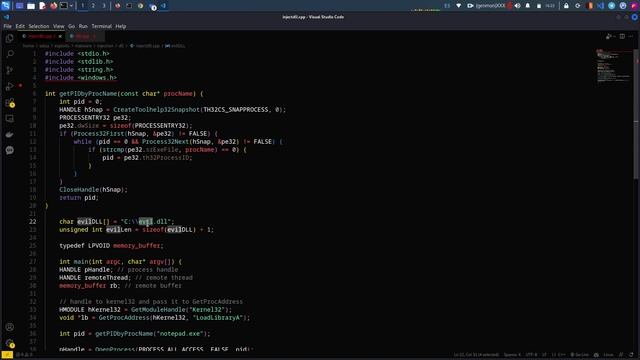Click the #include <windows.h> line
The width and height of the screenshot is (640, 360).
tap(81, 78)
